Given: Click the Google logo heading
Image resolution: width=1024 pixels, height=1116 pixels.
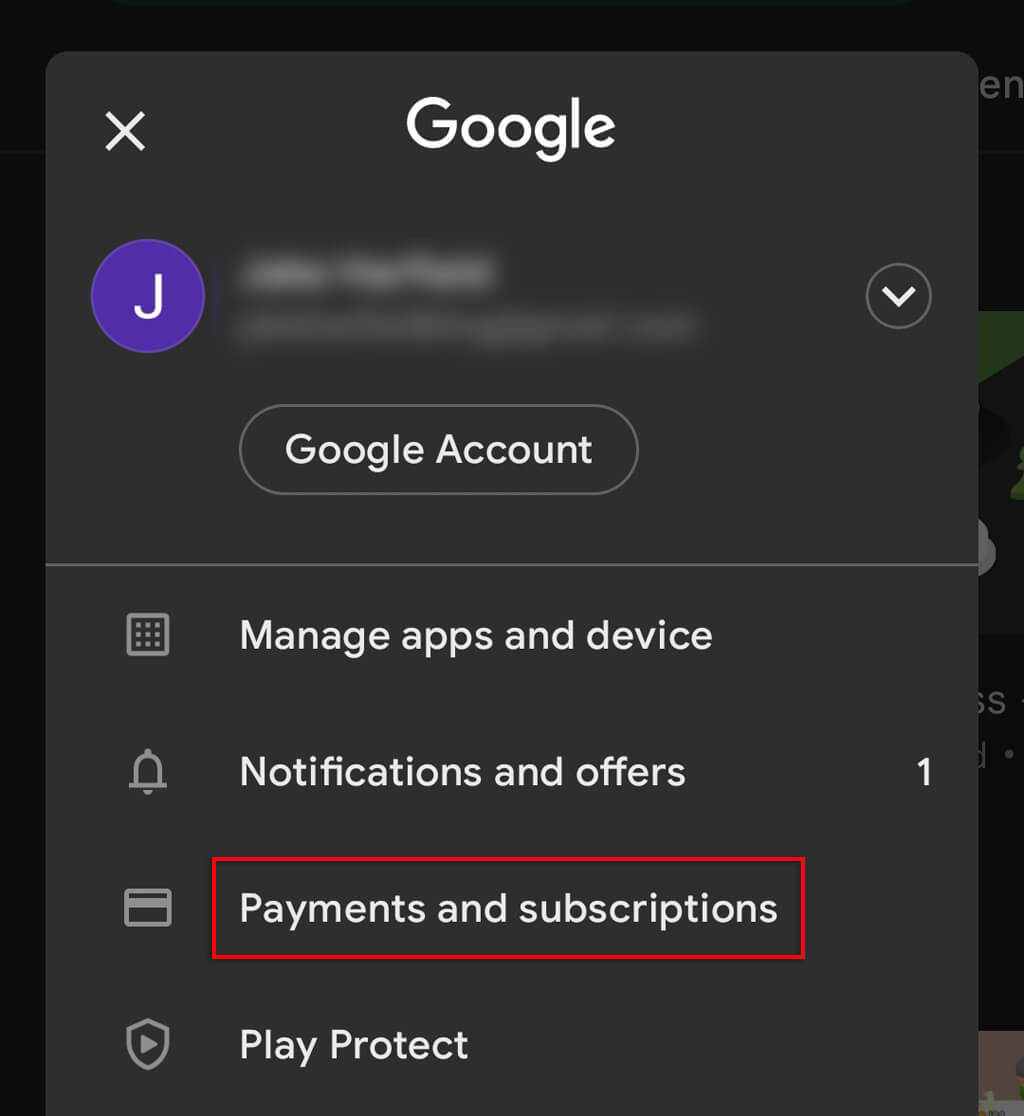Looking at the screenshot, I should tap(511, 128).
